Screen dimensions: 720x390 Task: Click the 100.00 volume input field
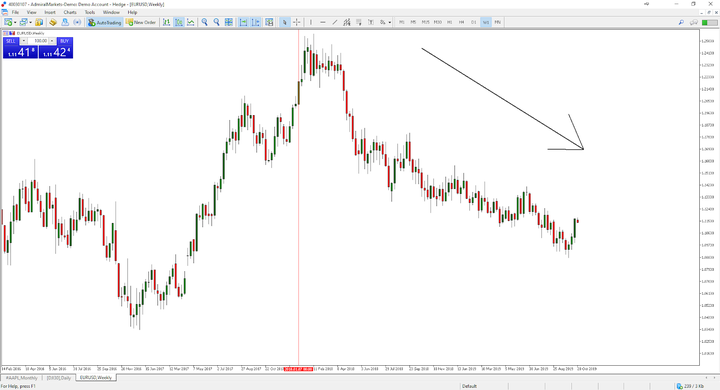(x=38, y=41)
